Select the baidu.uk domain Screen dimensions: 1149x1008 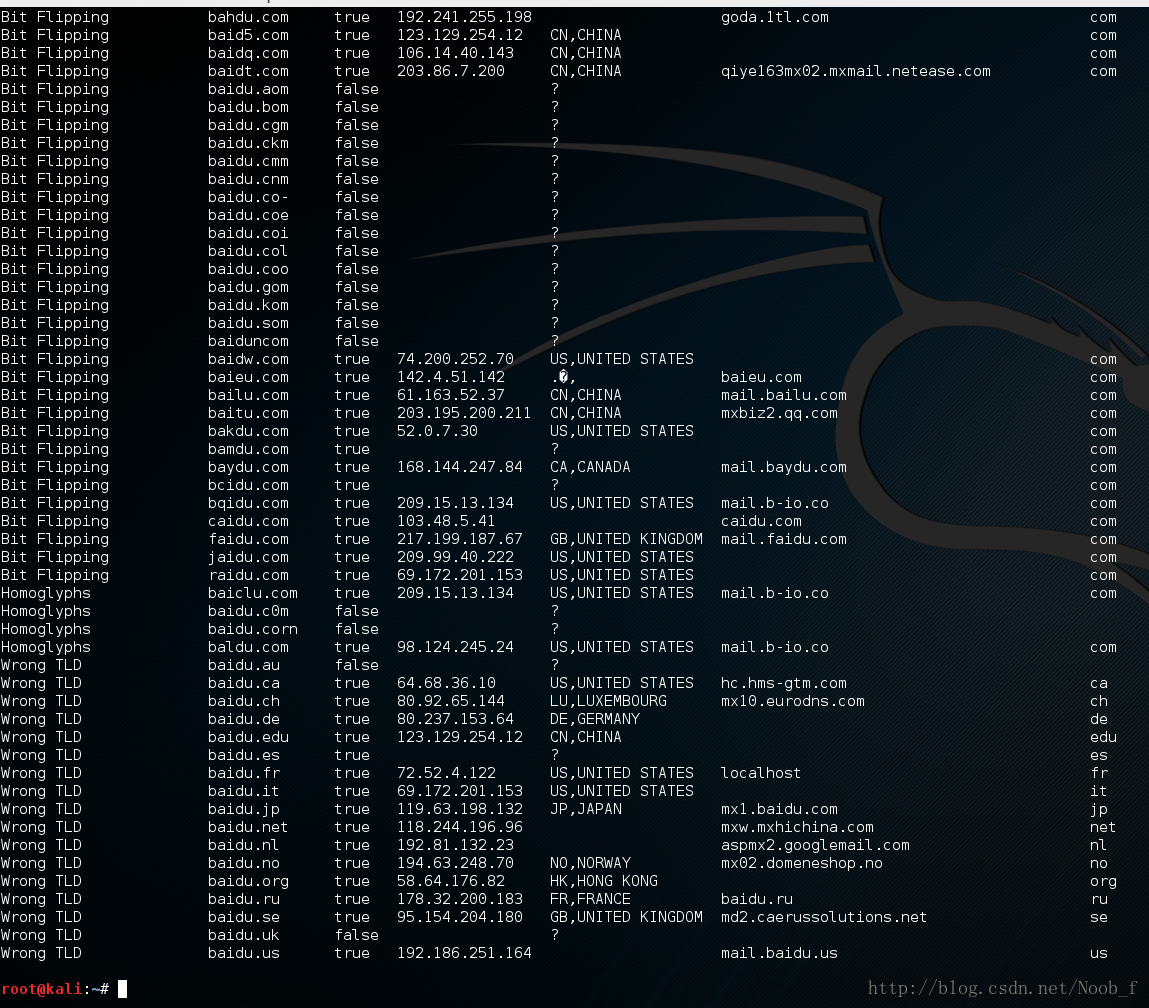[243, 935]
